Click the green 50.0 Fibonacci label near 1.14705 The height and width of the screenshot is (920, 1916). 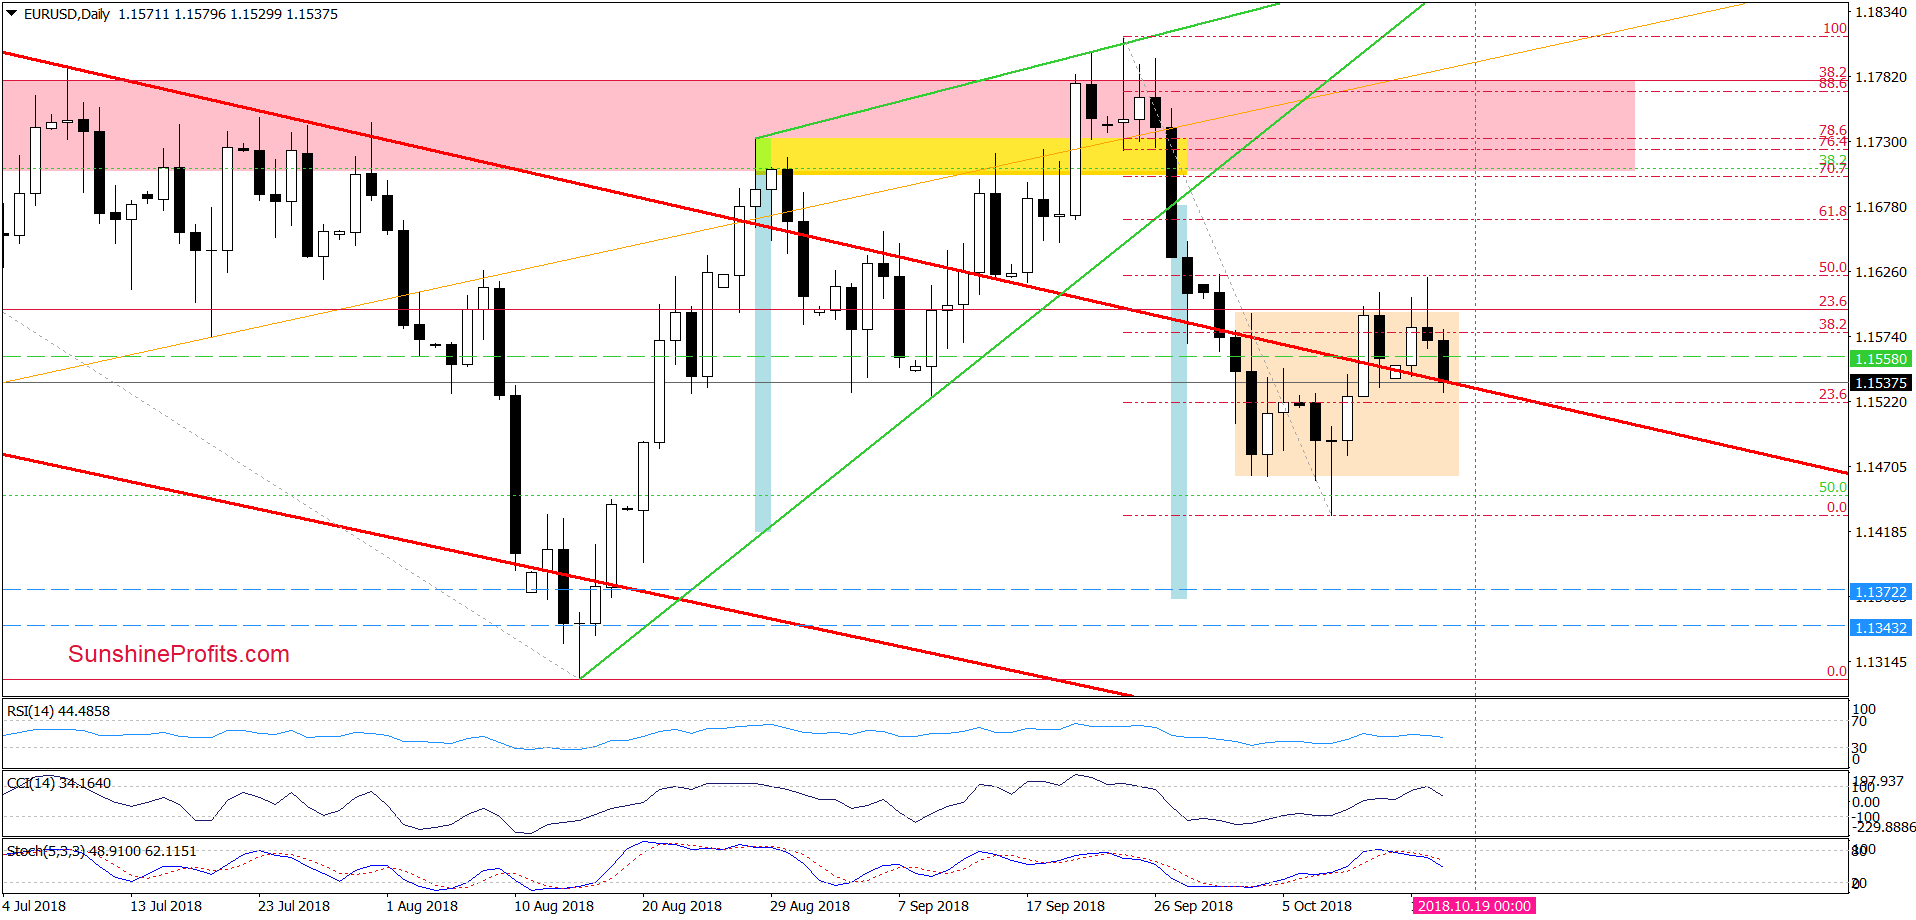tap(1833, 488)
